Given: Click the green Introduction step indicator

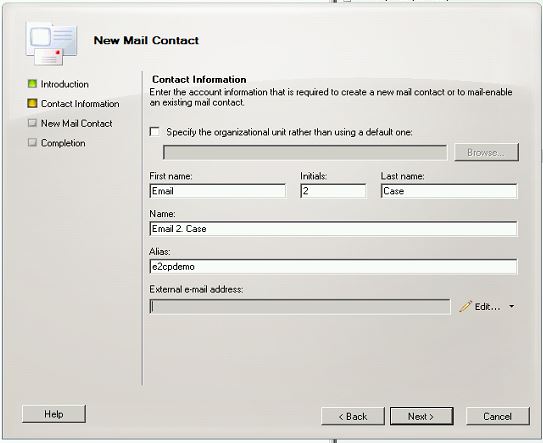Looking at the screenshot, I should click(32, 84).
